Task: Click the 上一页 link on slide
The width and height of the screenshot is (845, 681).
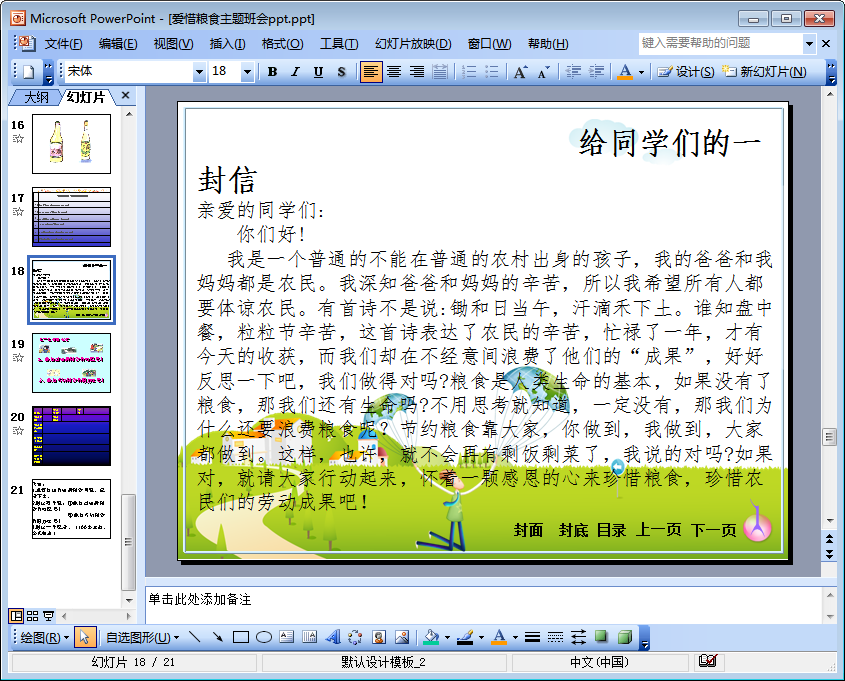Action: pos(659,530)
